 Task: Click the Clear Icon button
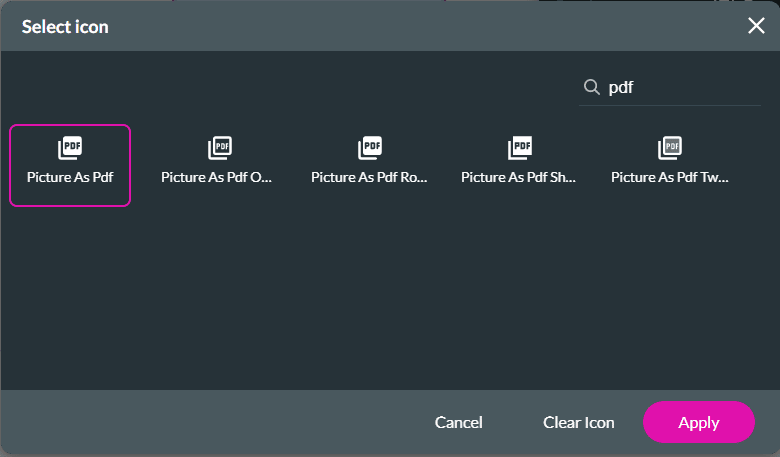tap(578, 422)
